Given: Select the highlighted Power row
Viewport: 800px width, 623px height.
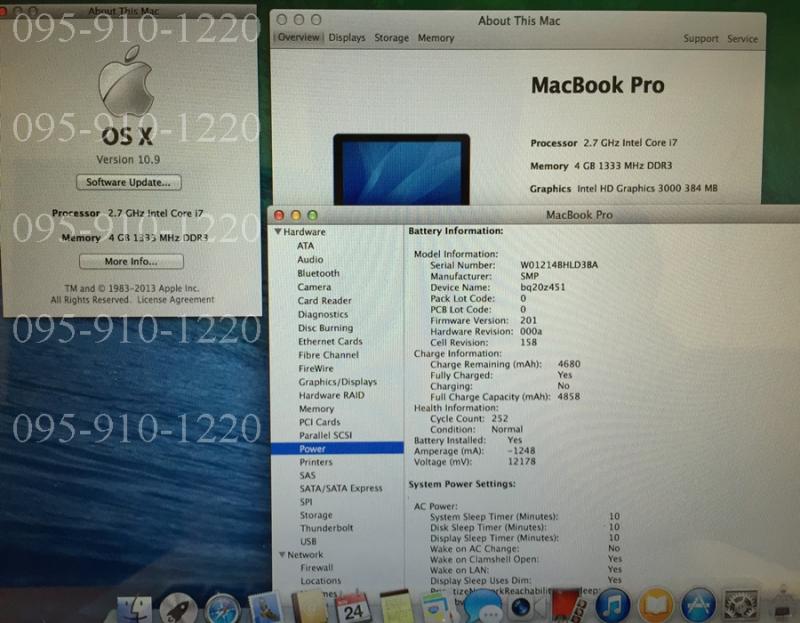Looking at the screenshot, I should 338,448.
